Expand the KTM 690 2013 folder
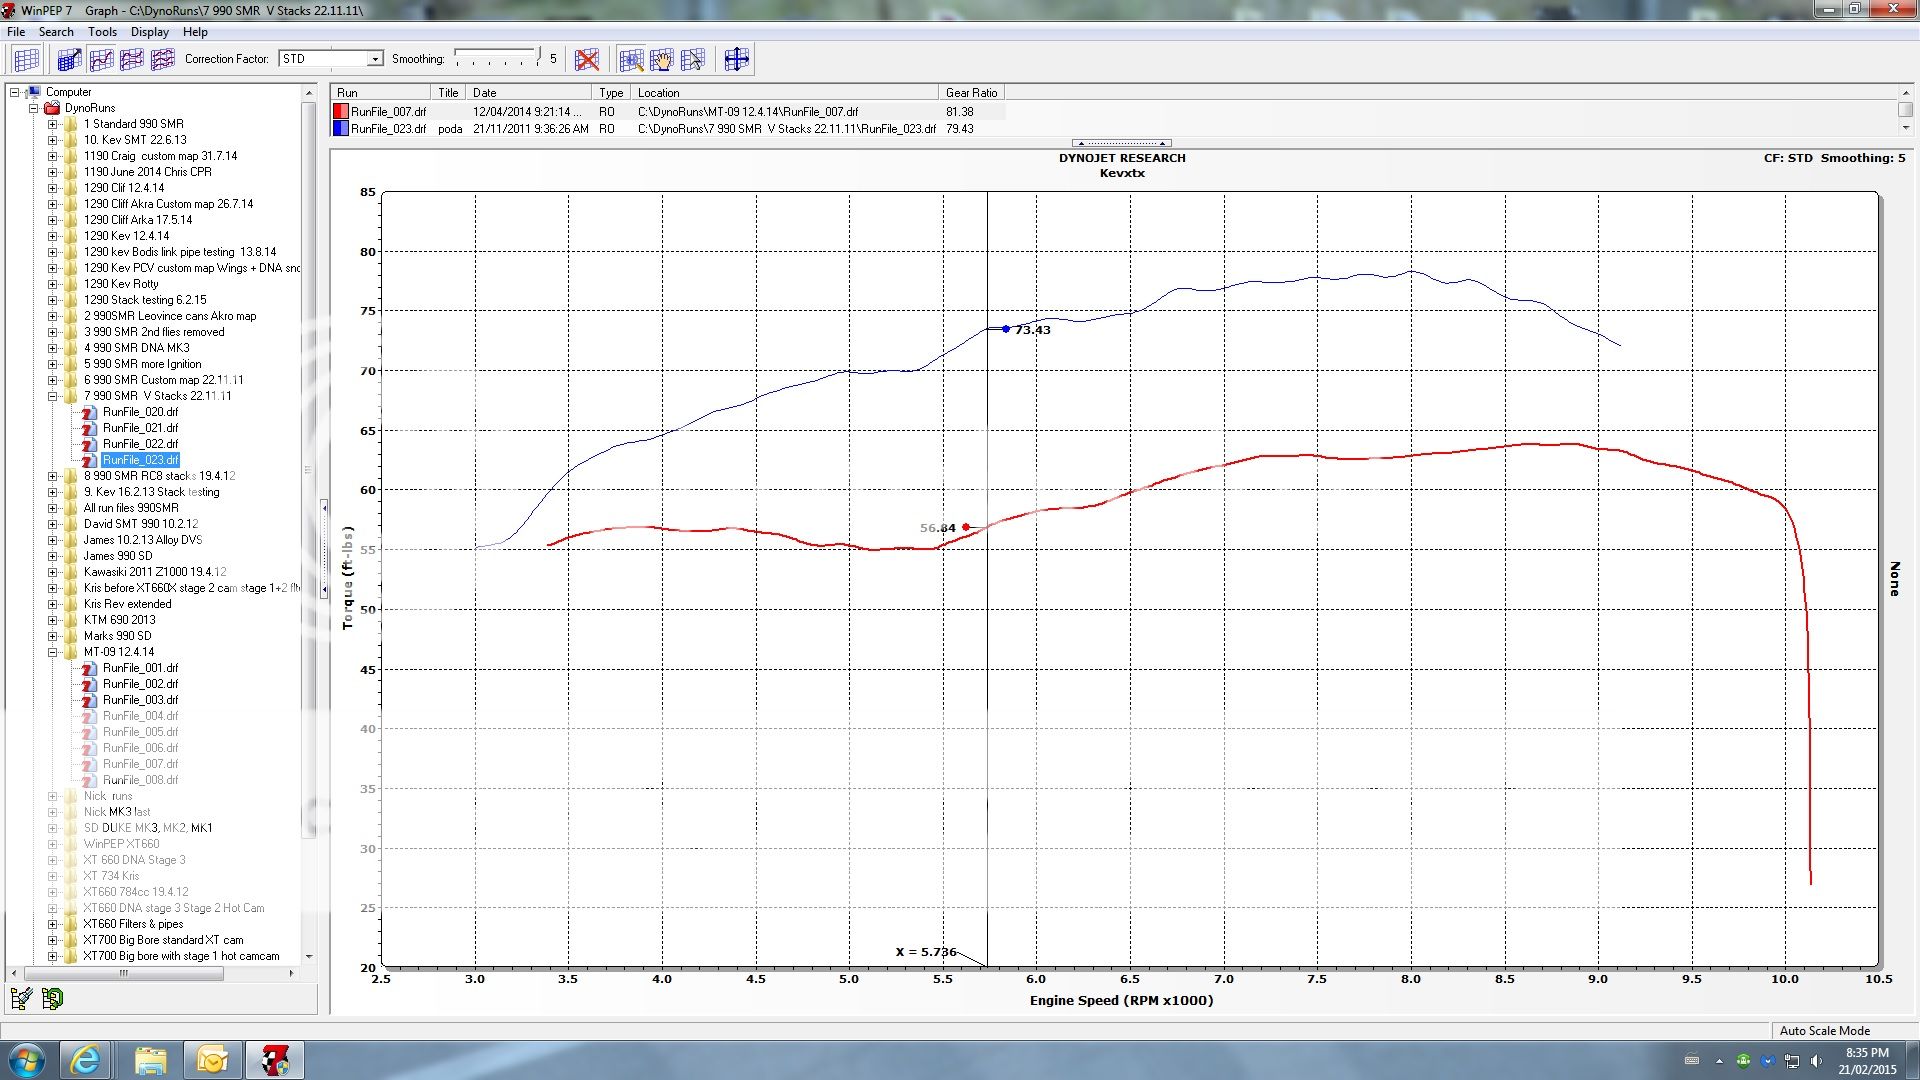The height and width of the screenshot is (1080, 1920). click(53, 620)
